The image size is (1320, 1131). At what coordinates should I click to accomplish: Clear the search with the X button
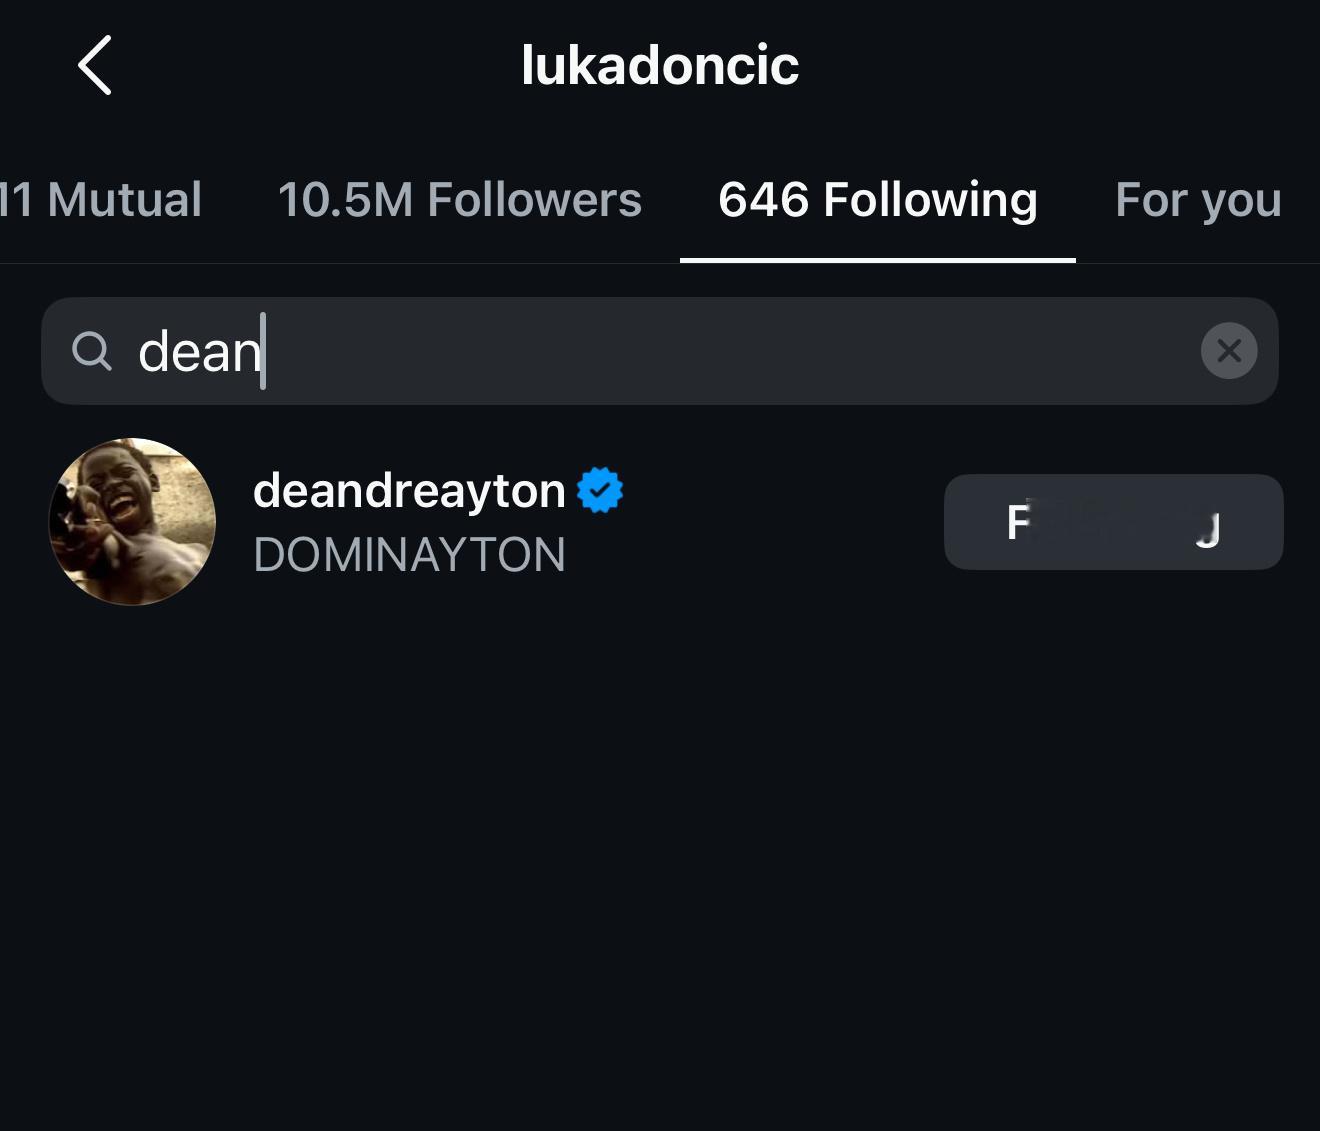1229,351
